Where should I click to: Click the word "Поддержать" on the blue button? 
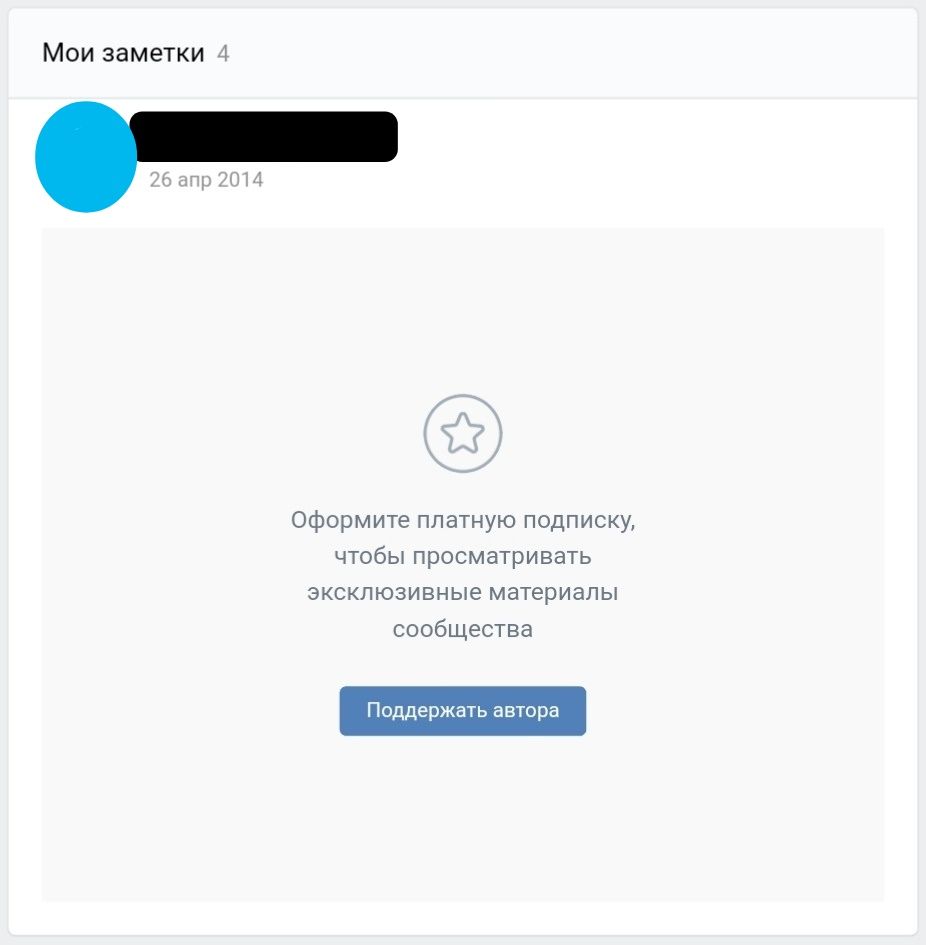click(x=427, y=711)
